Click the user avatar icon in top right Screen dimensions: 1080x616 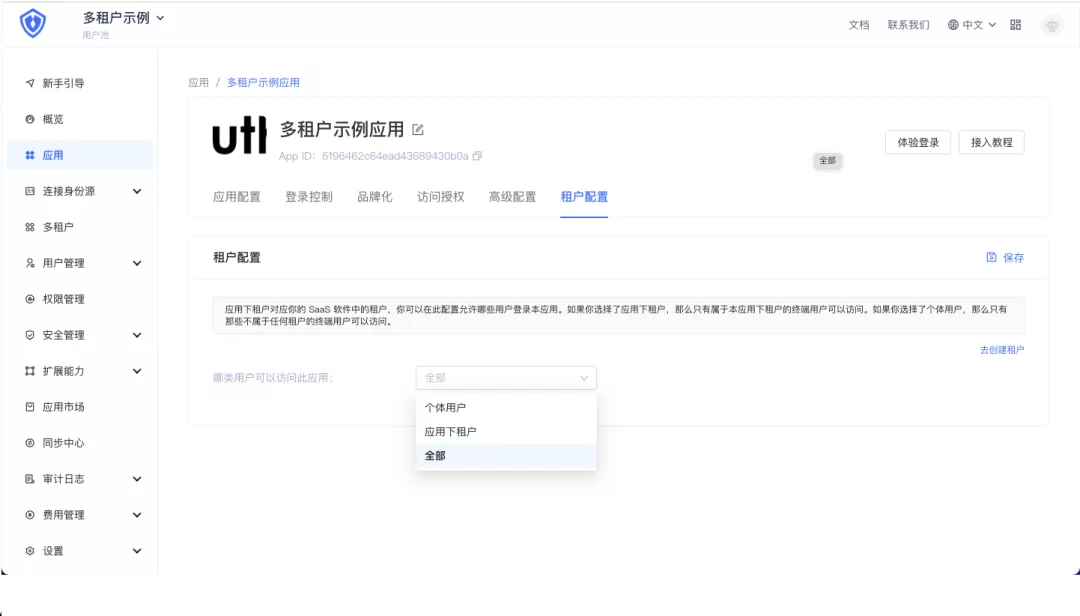[1051, 25]
